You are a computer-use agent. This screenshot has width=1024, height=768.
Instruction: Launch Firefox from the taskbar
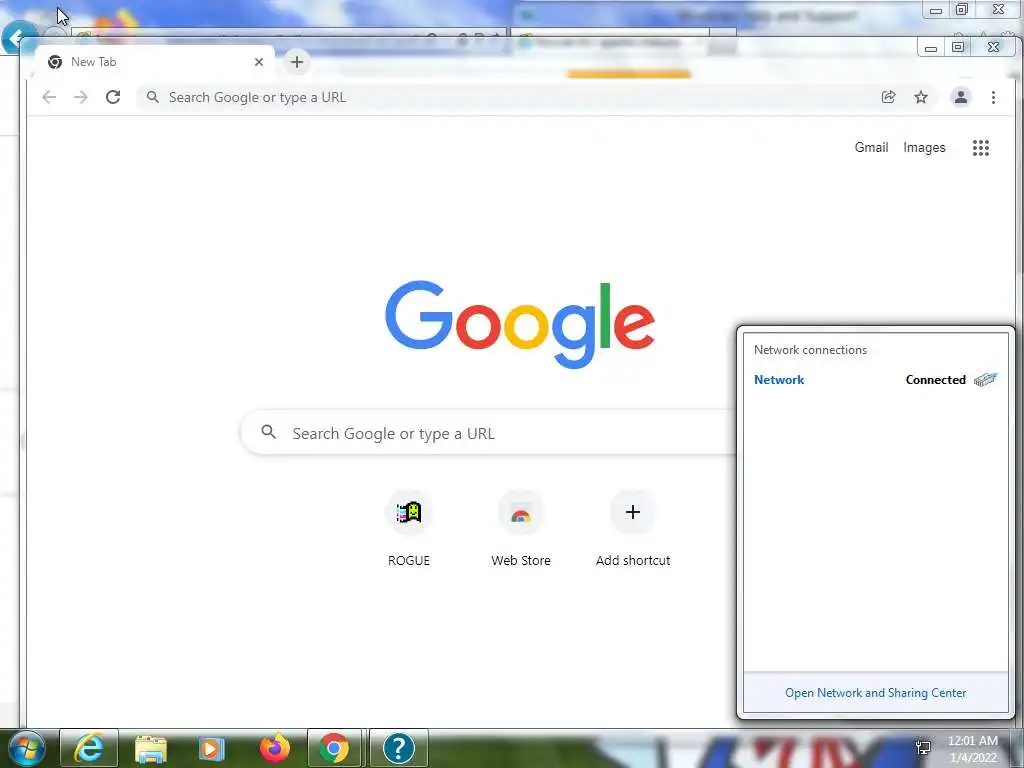(274, 748)
